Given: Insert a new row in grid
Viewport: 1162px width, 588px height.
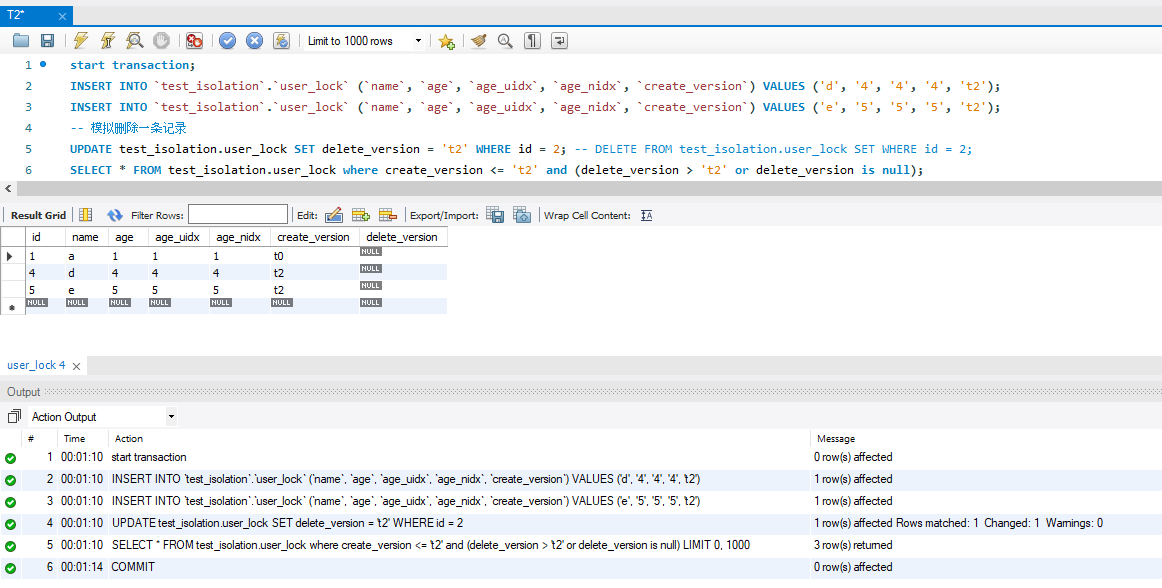Looking at the screenshot, I should click(361, 215).
